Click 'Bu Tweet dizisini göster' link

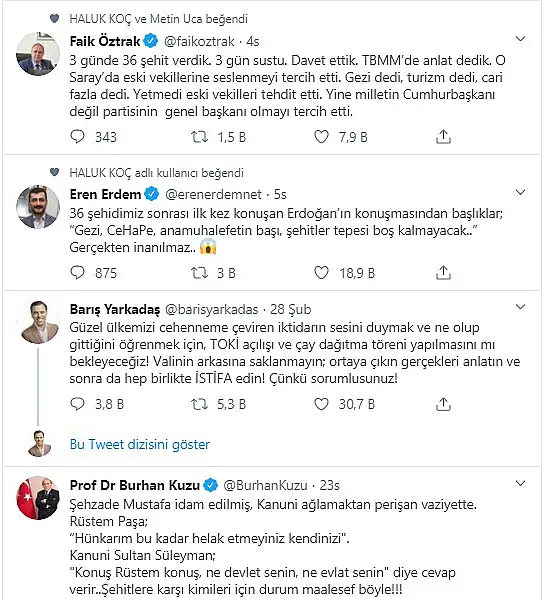140,444
